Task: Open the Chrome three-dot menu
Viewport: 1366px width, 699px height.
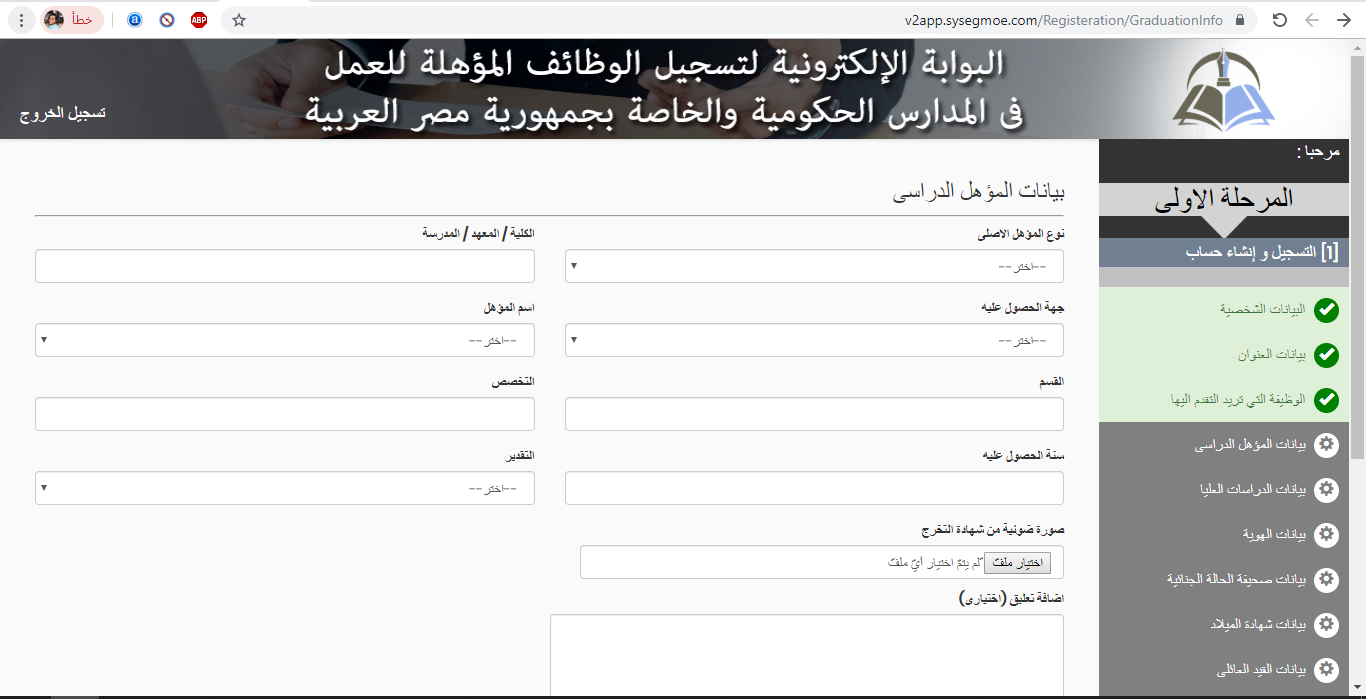Action: coord(22,20)
